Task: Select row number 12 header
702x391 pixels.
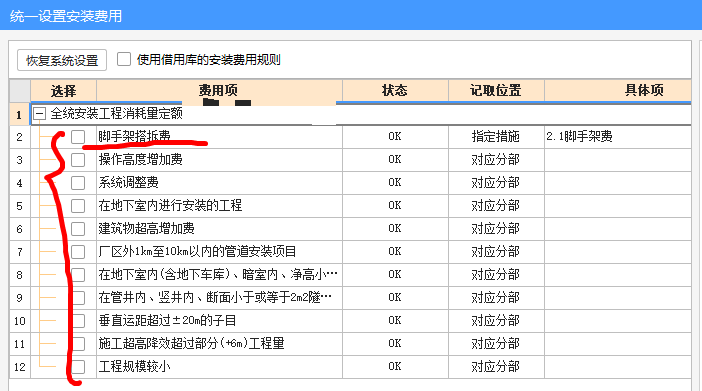Action: click(x=20, y=367)
